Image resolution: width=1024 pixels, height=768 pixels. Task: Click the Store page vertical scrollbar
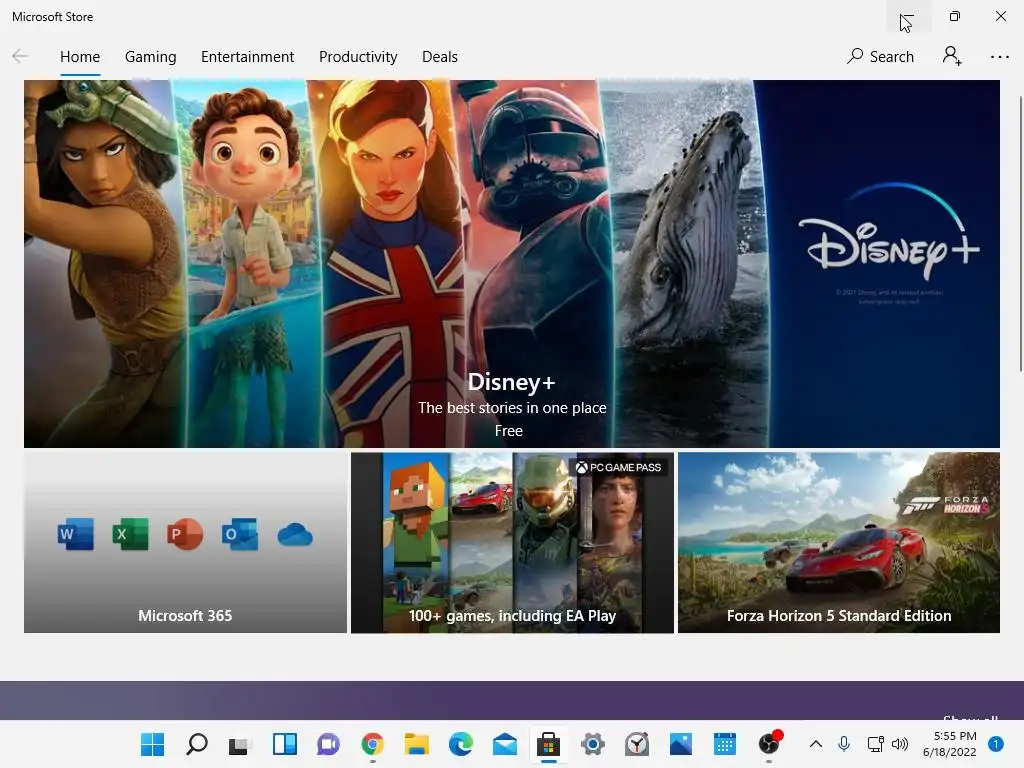point(1020,234)
